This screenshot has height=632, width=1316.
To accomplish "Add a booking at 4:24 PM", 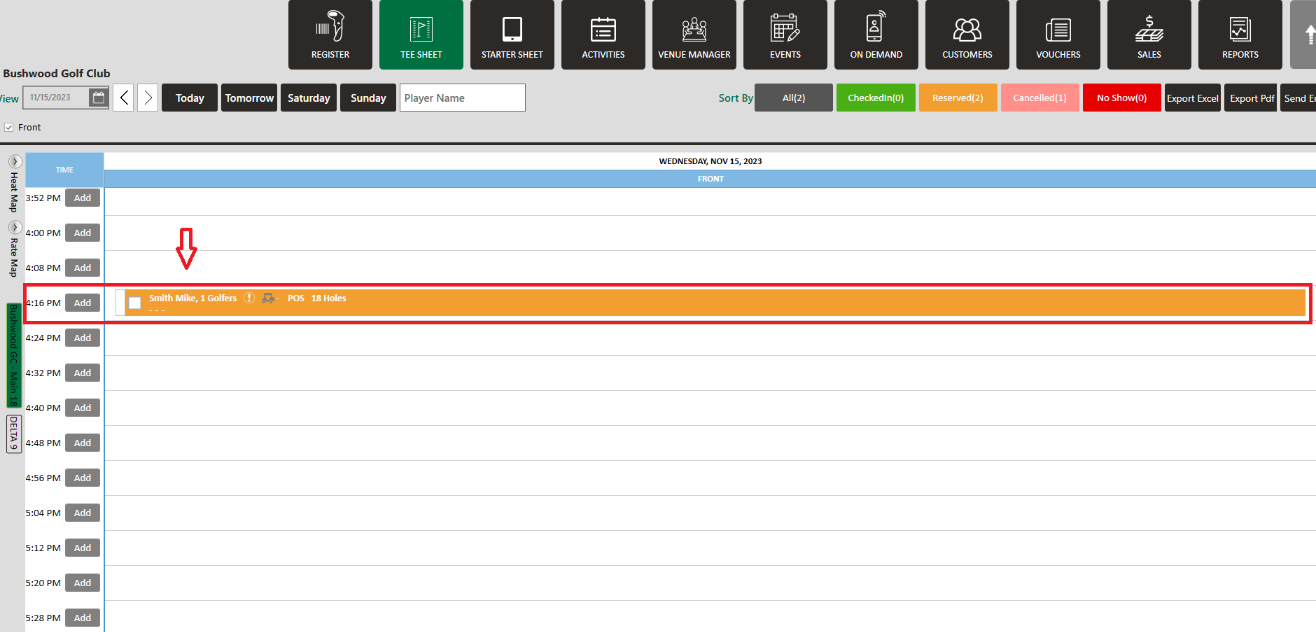I will click(82, 338).
